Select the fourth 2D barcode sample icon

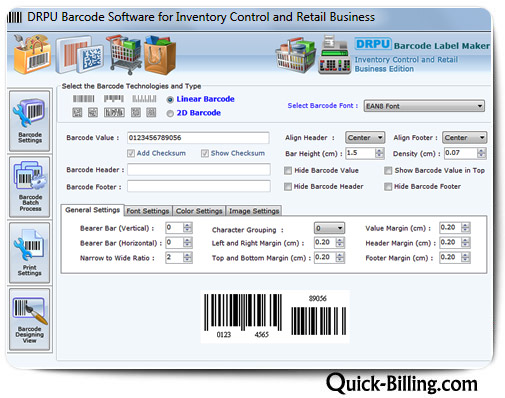pos(136,113)
